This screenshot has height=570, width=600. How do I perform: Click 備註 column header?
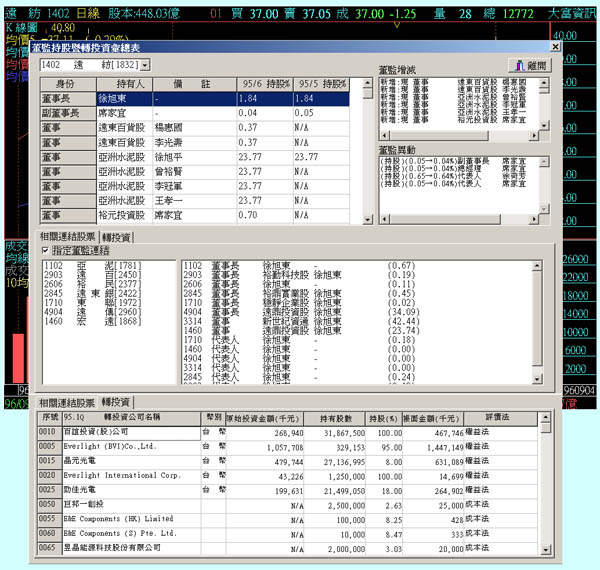click(x=195, y=84)
